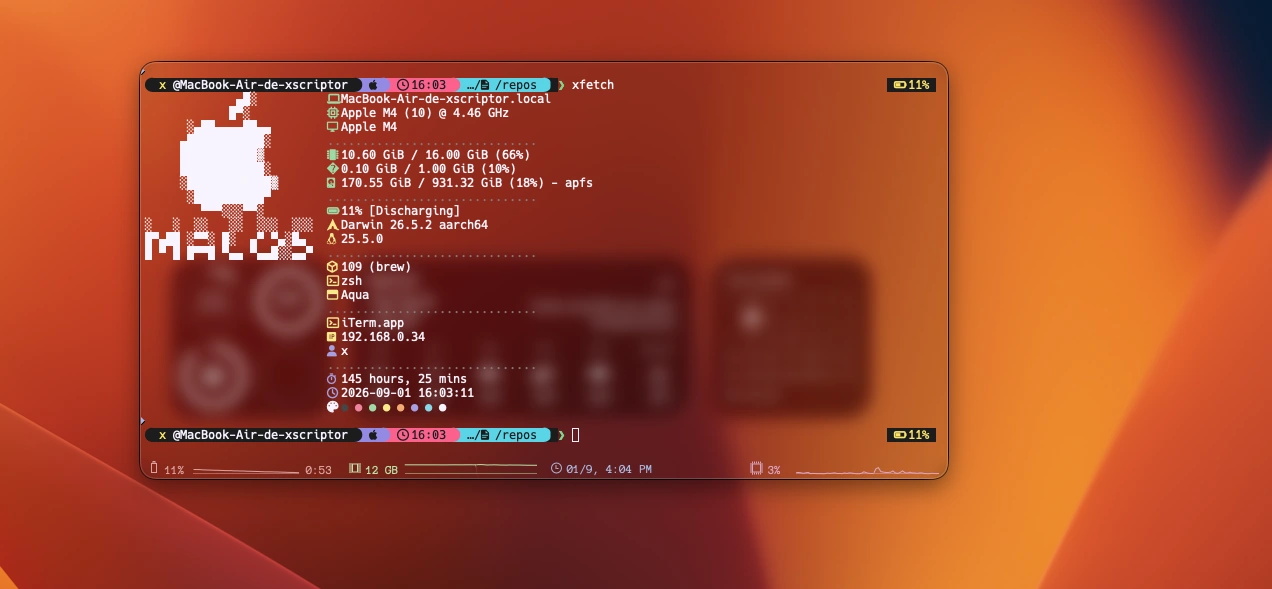Viewport: 1272px width, 589px height.
Task: Click the swap icon beside 0.10 GiB
Action: tap(333, 169)
